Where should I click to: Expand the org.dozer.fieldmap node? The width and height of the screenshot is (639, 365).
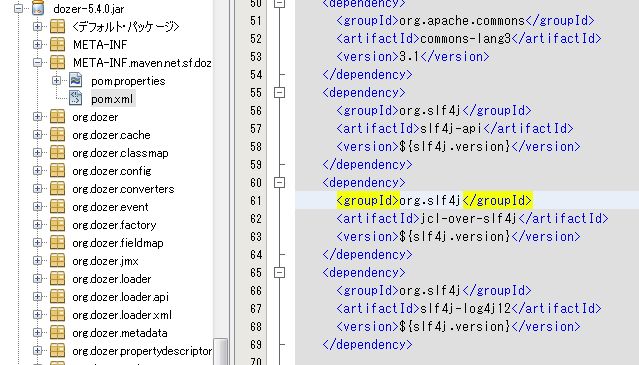click(x=37, y=242)
